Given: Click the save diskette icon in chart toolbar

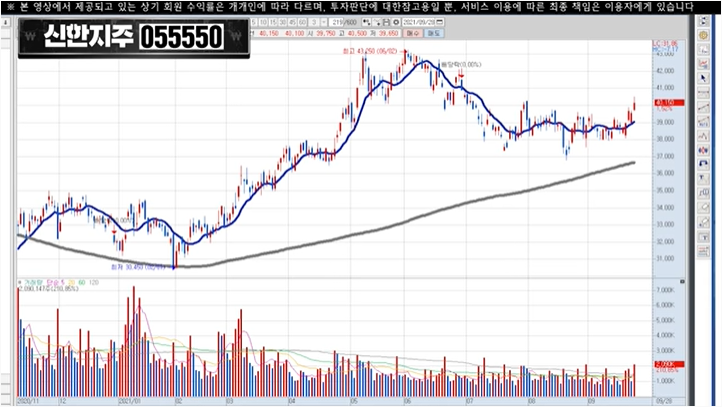Looking at the screenshot, I should click(386, 22).
